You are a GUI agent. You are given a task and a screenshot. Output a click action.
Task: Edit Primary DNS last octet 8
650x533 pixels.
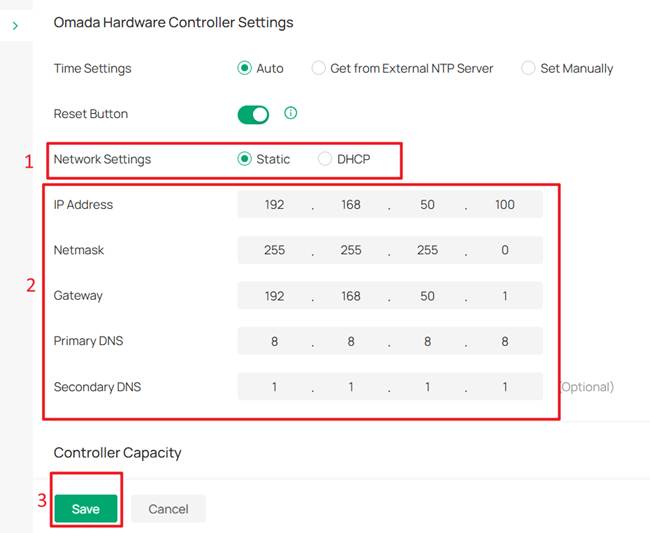click(x=504, y=341)
